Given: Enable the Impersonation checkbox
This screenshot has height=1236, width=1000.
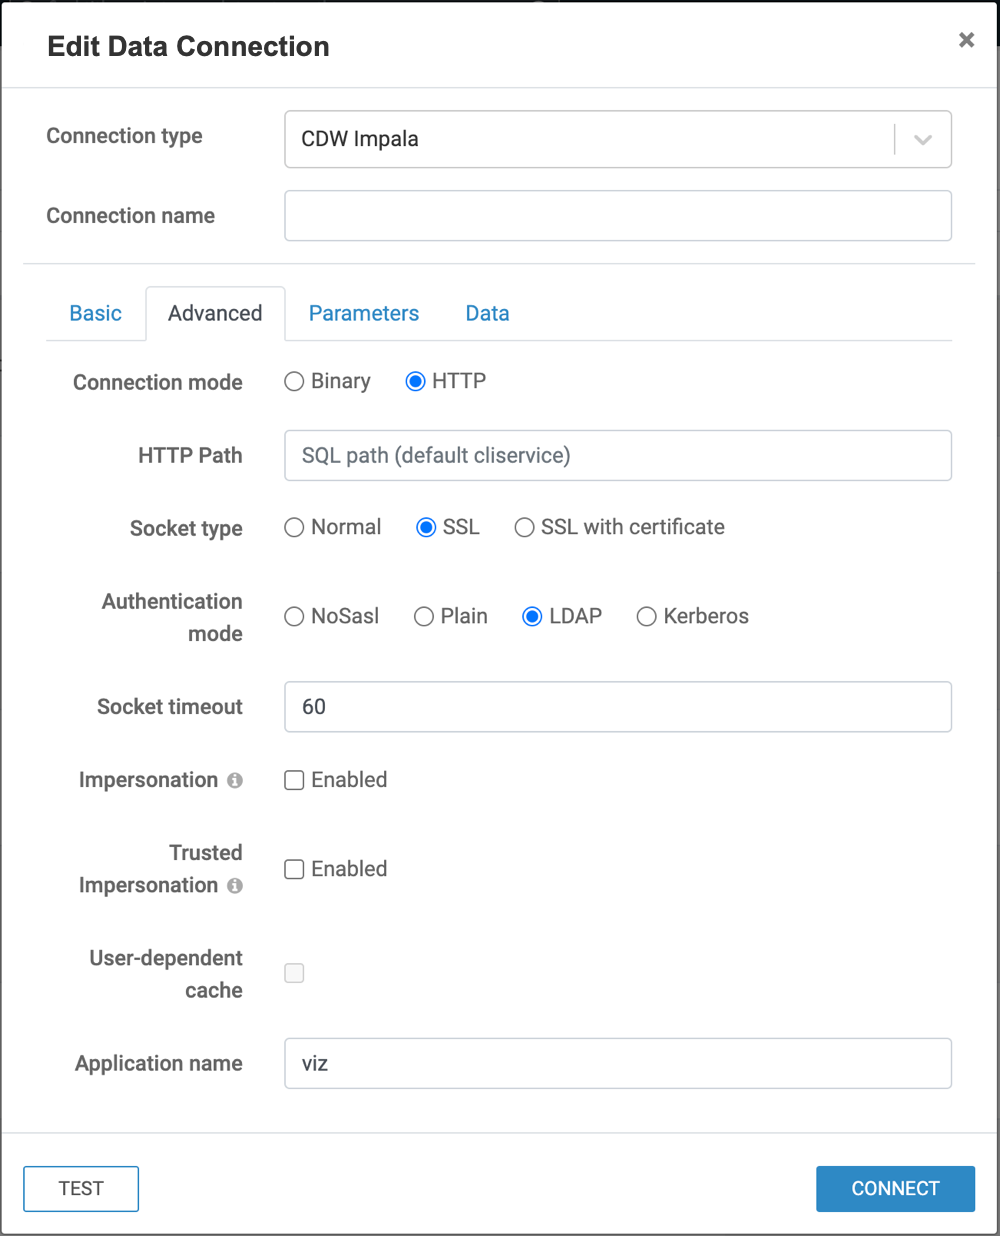Looking at the screenshot, I should point(294,780).
